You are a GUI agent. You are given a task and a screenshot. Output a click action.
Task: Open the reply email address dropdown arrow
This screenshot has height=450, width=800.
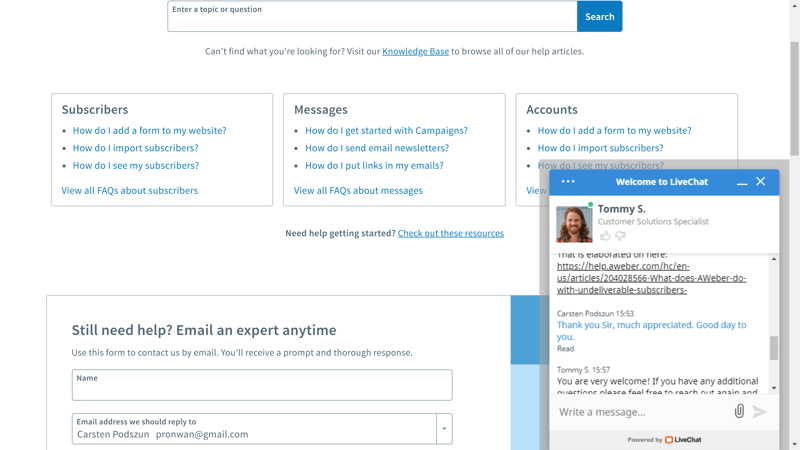click(x=444, y=429)
